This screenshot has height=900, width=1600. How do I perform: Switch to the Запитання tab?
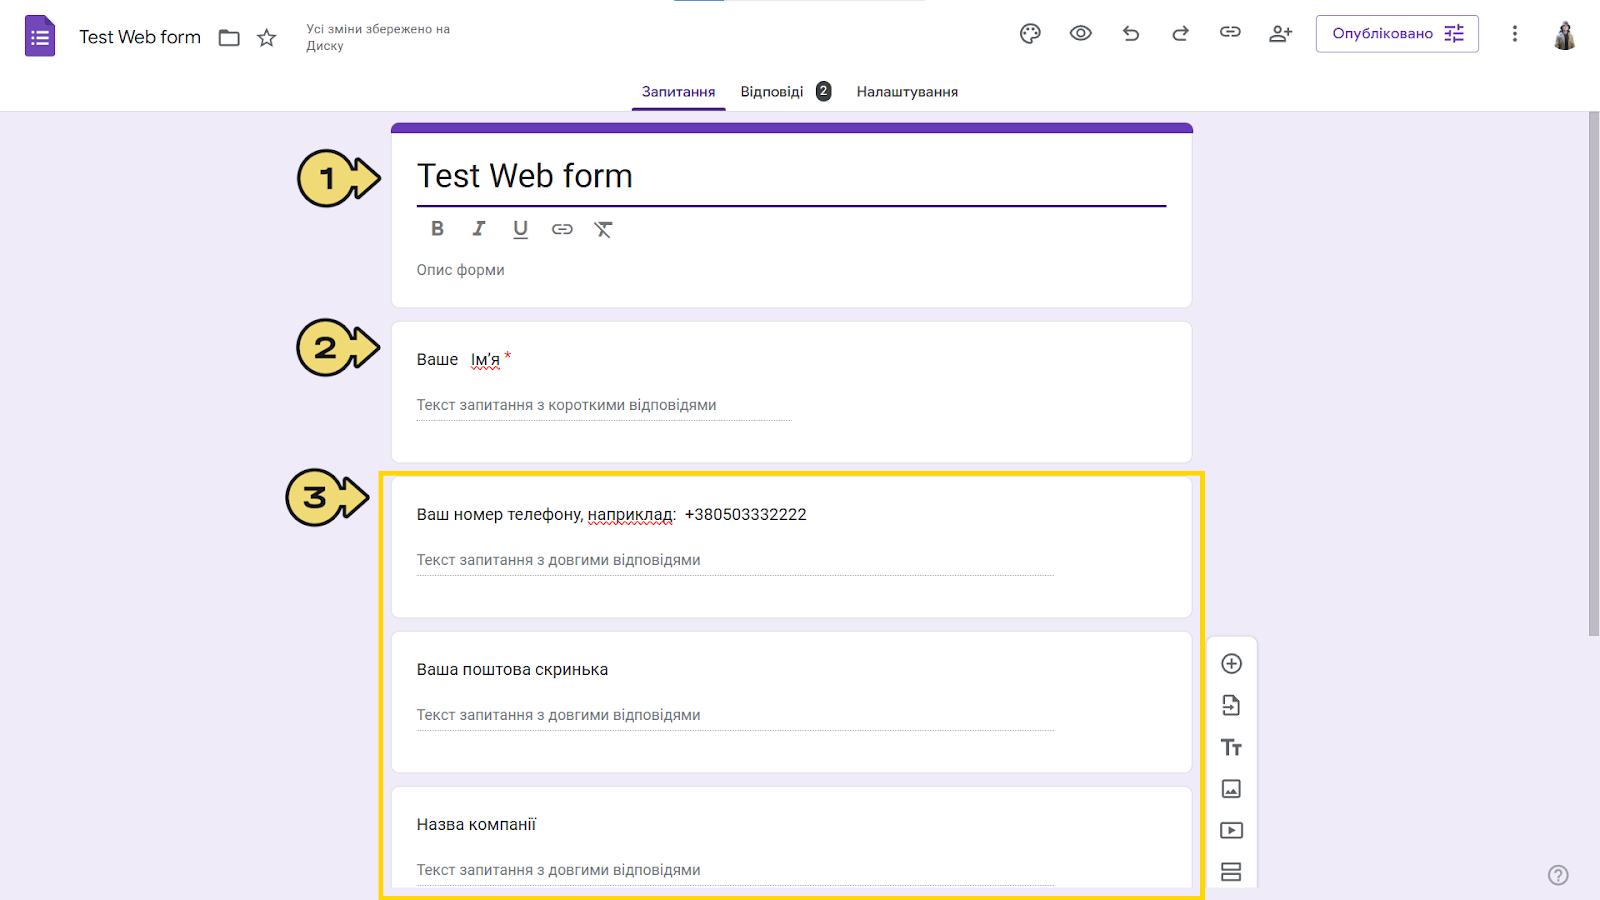[678, 91]
